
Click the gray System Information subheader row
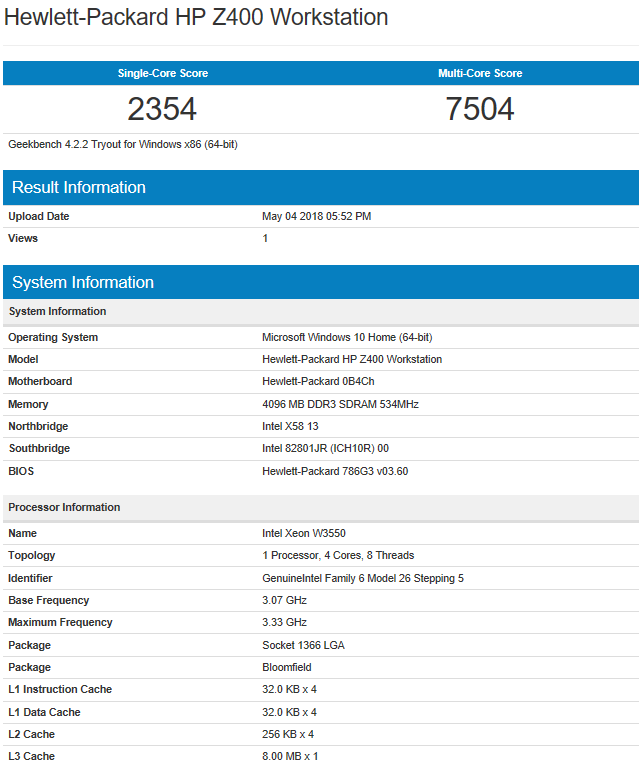click(321, 312)
